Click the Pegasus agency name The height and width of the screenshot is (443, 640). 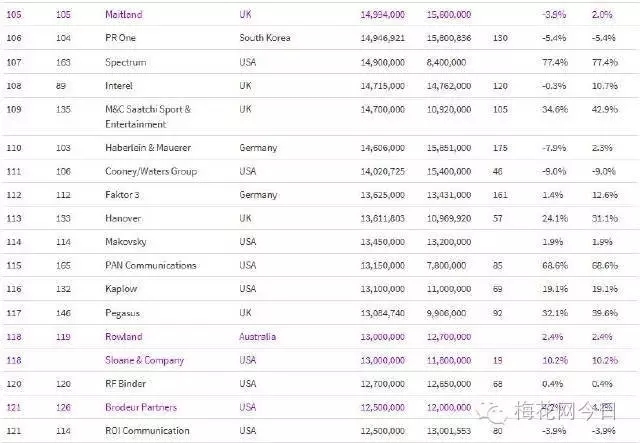[x=123, y=313]
